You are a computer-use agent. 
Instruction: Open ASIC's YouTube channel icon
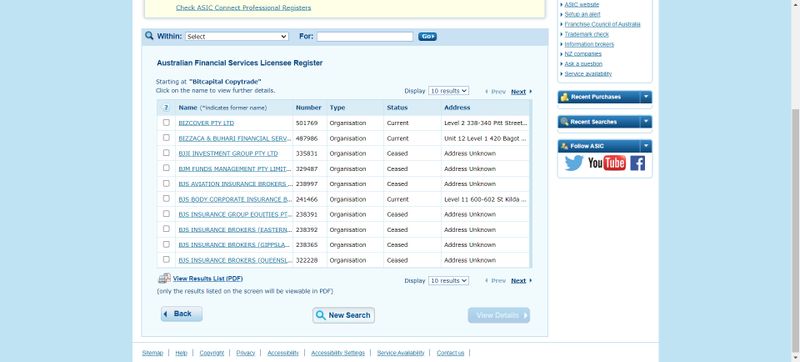(x=607, y=163)
